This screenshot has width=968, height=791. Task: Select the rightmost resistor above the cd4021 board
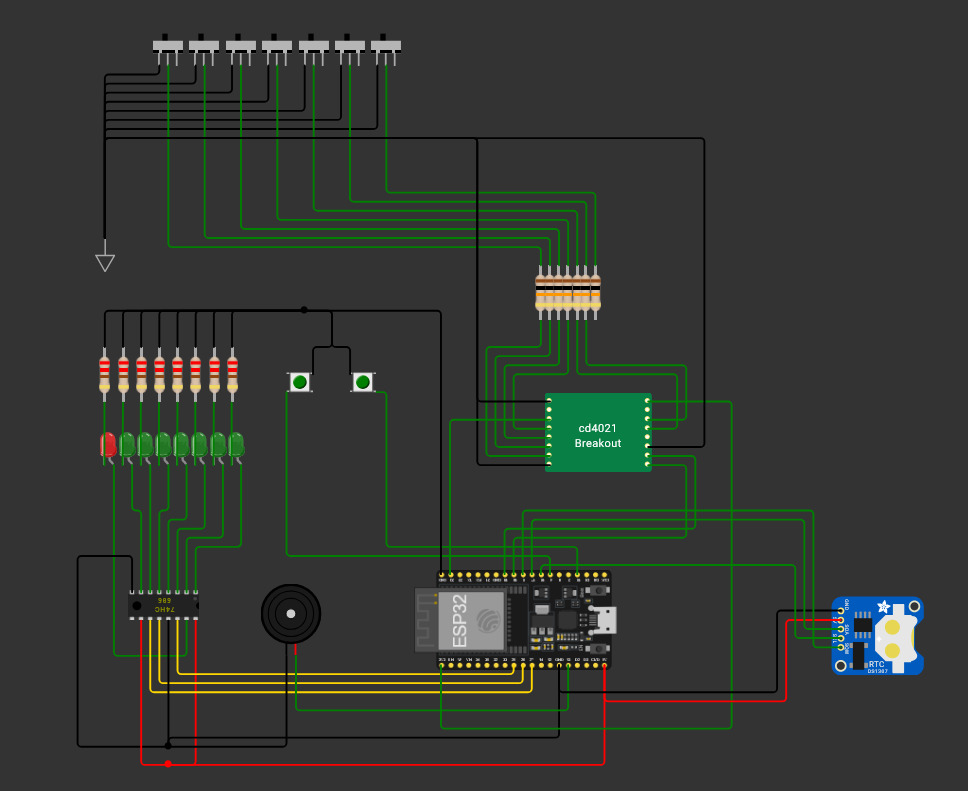[x=595, y=293]
